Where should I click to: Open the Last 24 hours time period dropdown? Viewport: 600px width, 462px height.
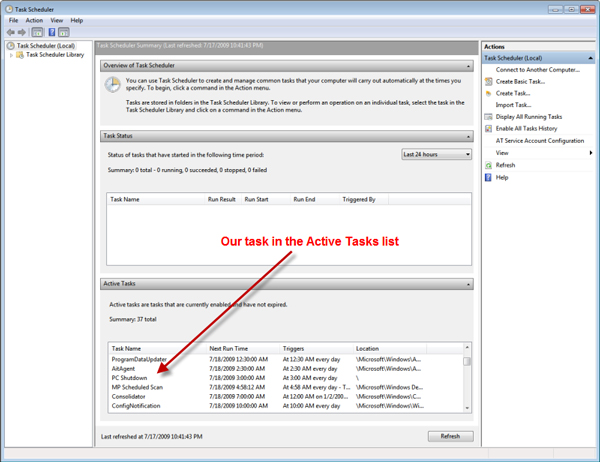click(437, 154)
